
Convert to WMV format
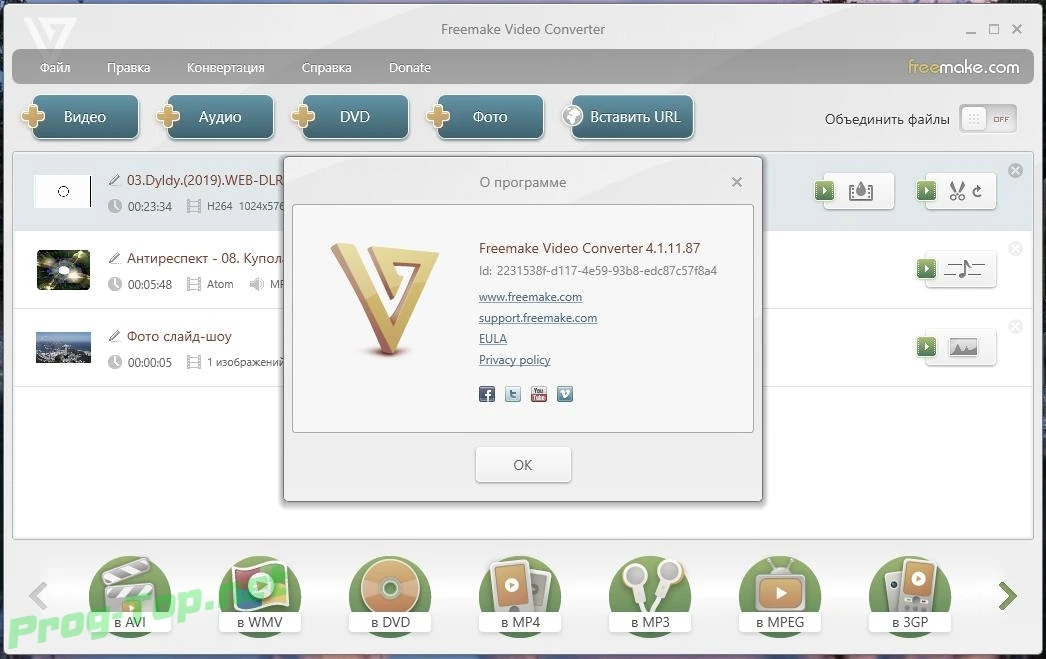[x=259, y=595]
